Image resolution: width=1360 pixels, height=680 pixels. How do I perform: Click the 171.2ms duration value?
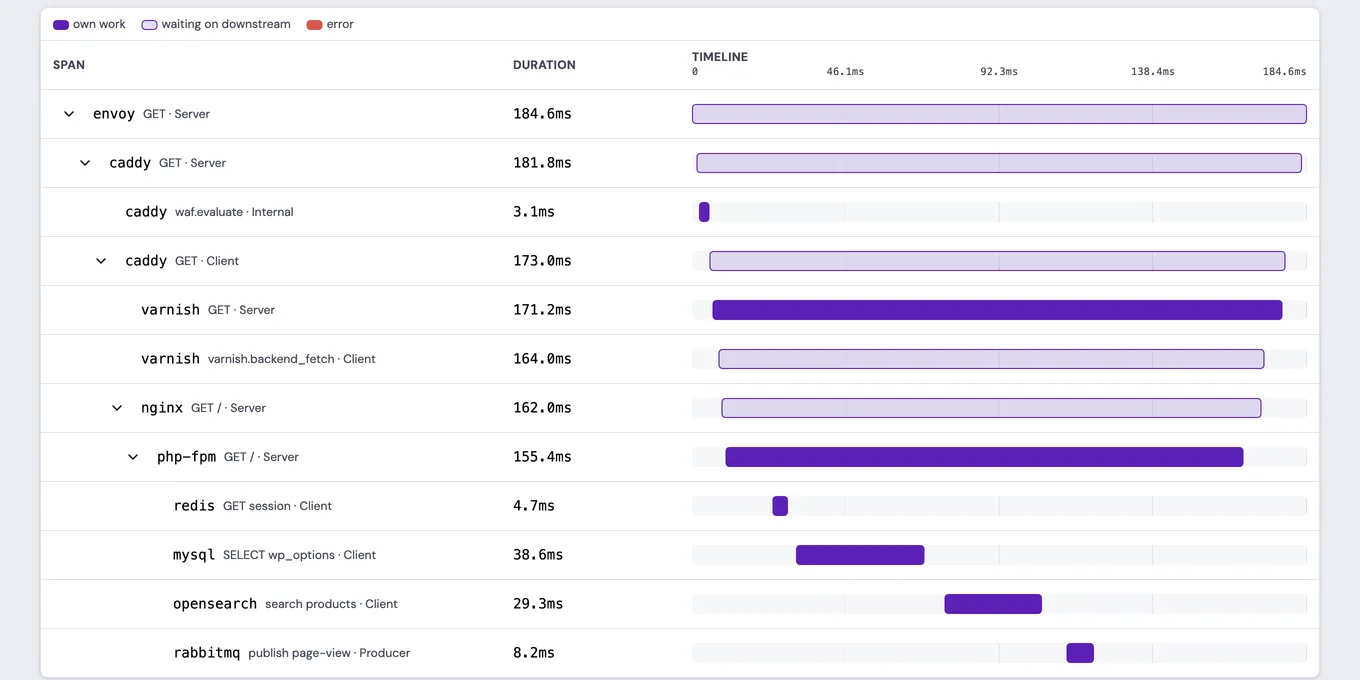(x=542, y=310)
